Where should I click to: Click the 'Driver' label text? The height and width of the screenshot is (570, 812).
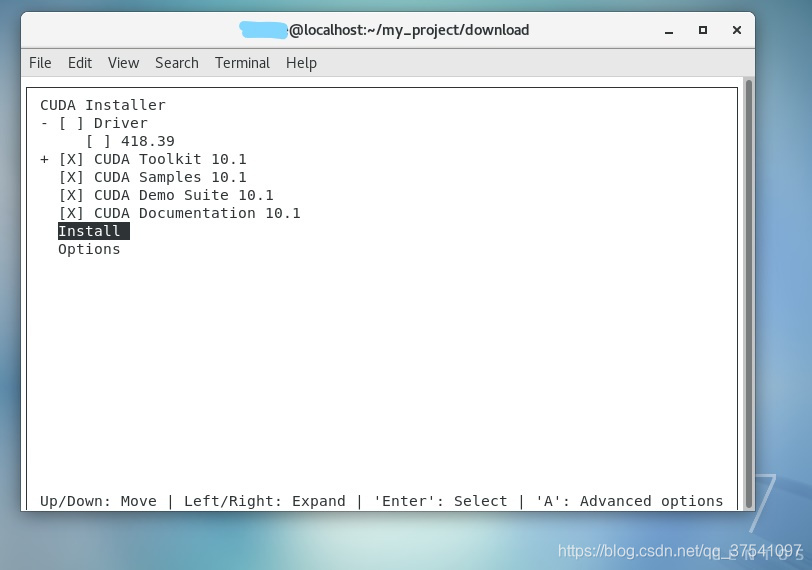point(121,123)
